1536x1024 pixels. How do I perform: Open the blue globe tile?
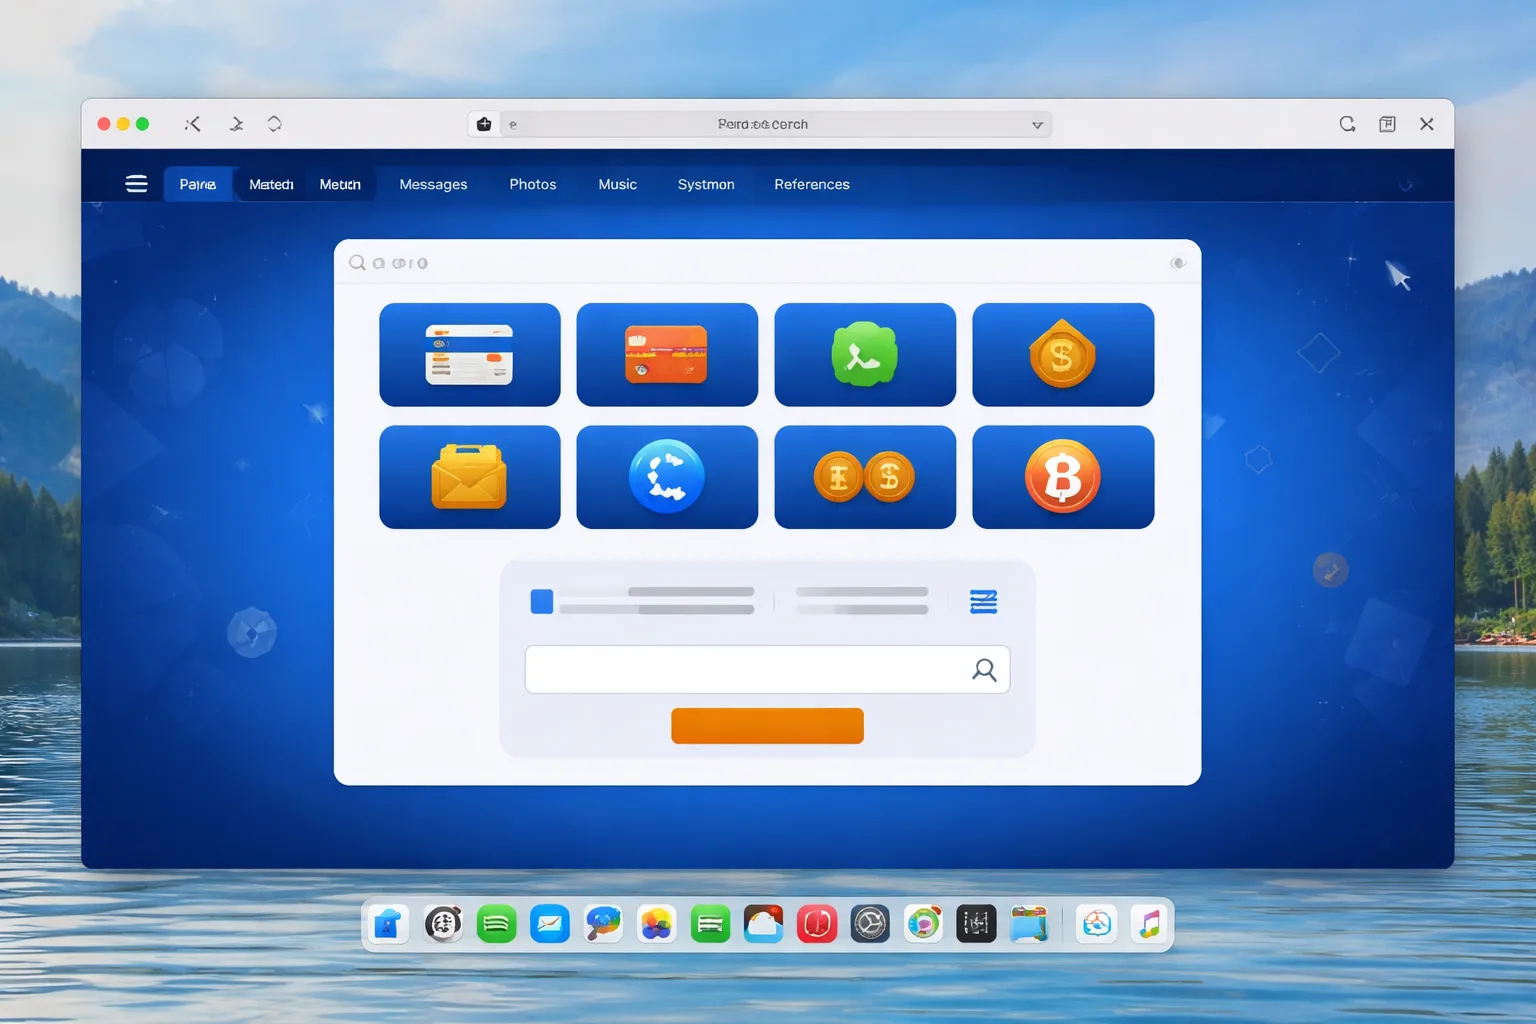[667, 477]
